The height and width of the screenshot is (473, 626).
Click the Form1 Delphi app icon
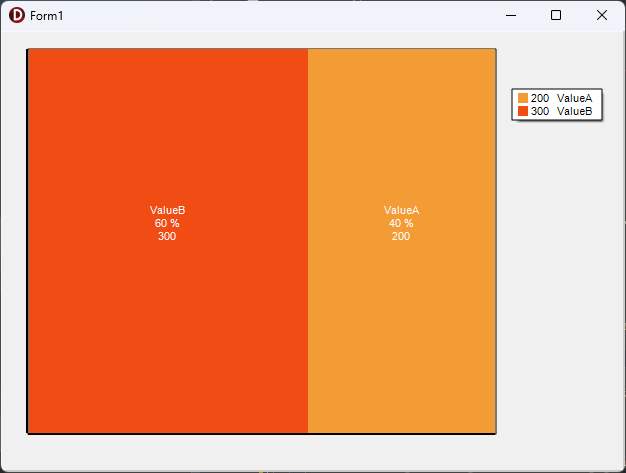17,15
